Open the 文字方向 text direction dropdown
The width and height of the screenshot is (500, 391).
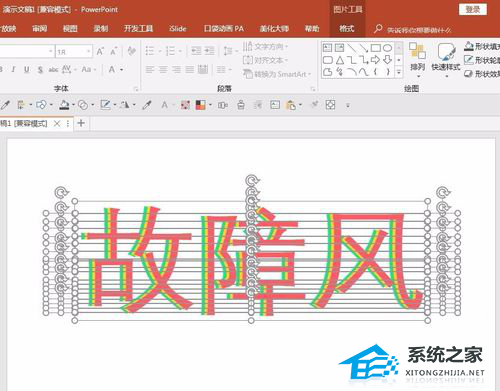pos(265,46)
